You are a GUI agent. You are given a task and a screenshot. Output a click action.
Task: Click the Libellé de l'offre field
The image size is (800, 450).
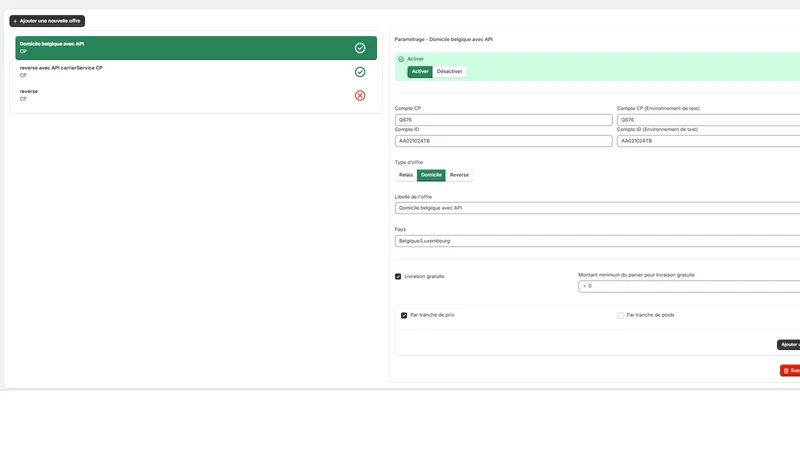[x=597, y=208]
